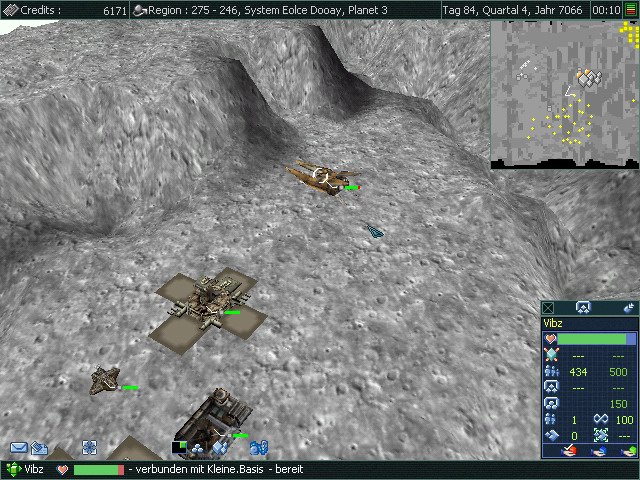Image resolution: width=640 pixels, height=480 pixels.
Task: Toggle the red hand icon with checkmark
Action: (x=570, y=451)
